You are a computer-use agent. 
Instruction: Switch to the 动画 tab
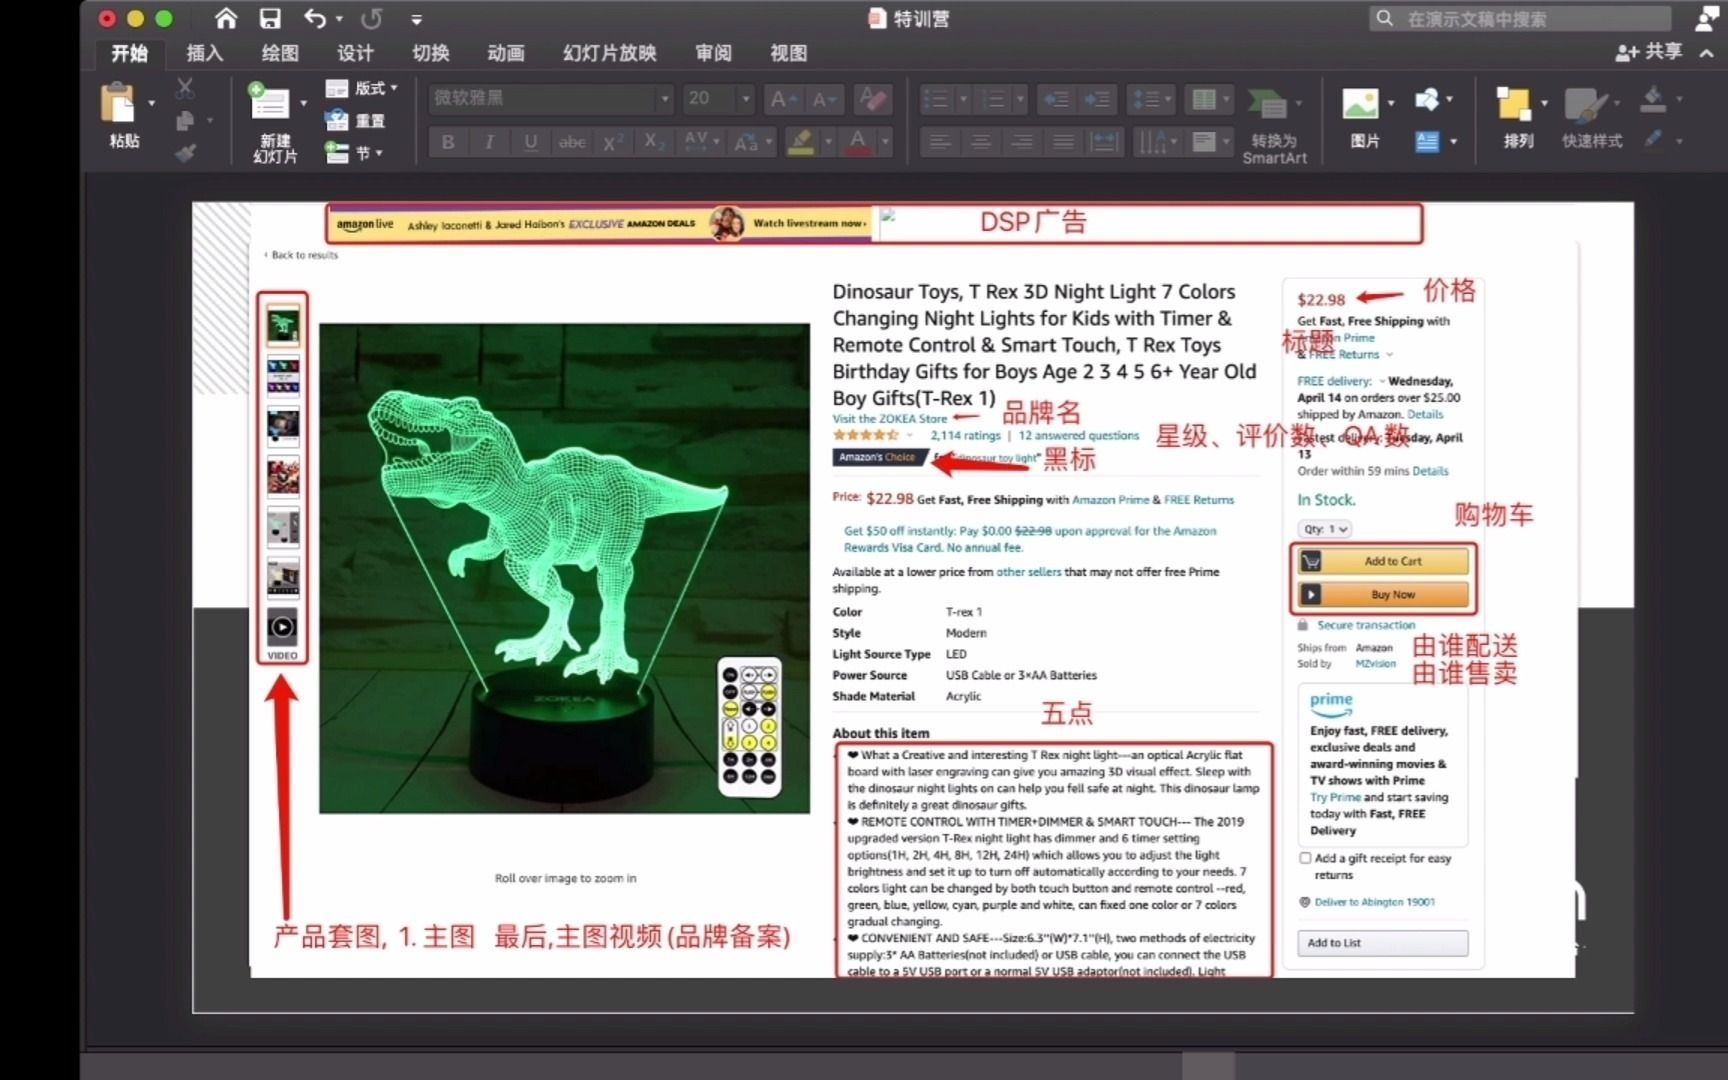[x=506, y=53]
